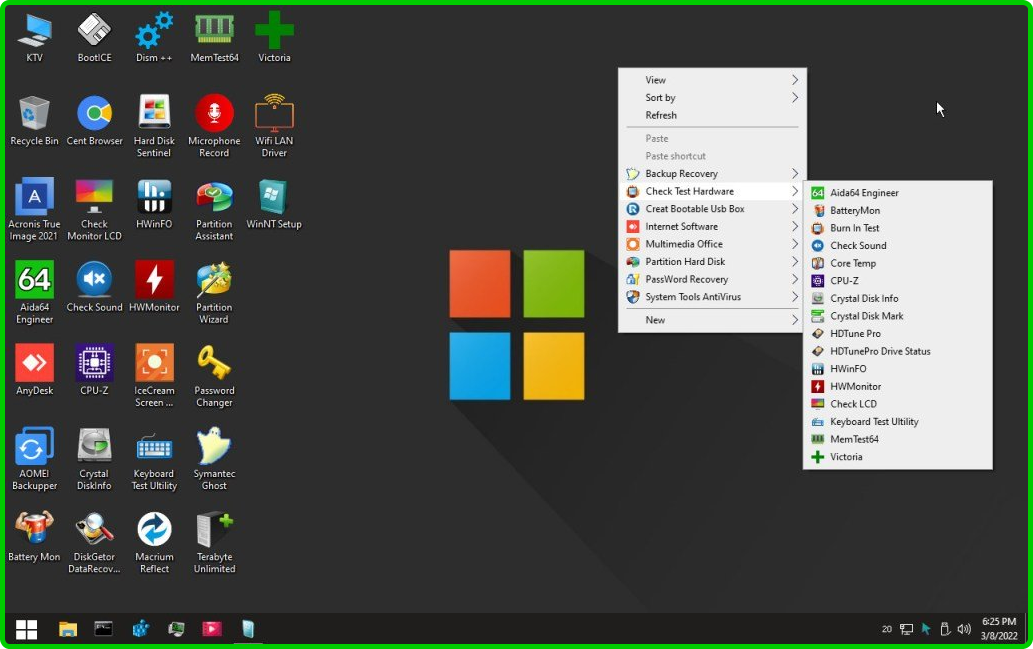The width and height of the screenshot is (1033, 649).
Task: Select MemTest64 in the submenu
Action: (x=897, y=439)
